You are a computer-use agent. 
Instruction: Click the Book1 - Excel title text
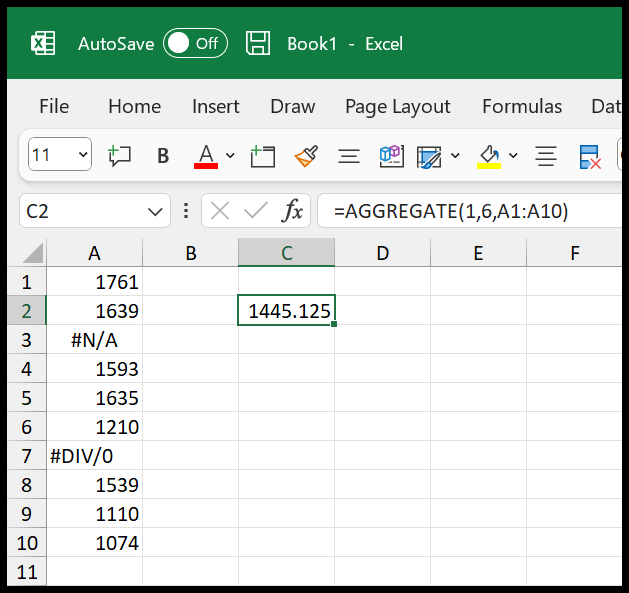point(345,43)
